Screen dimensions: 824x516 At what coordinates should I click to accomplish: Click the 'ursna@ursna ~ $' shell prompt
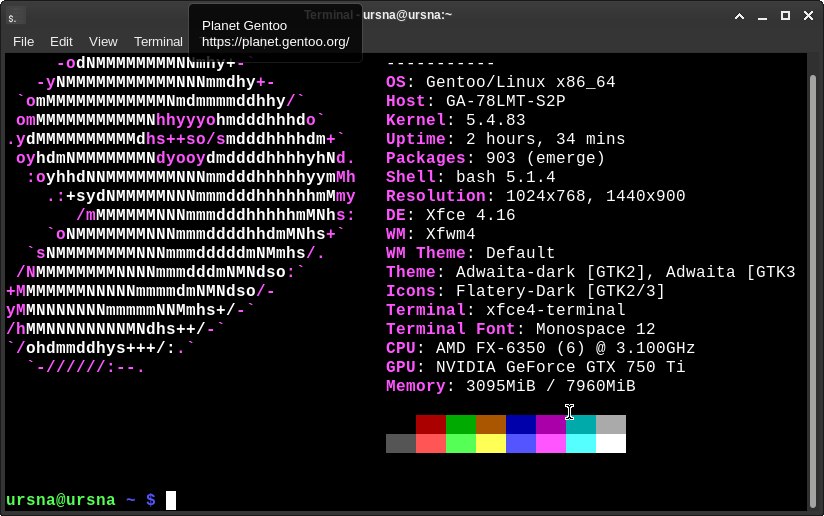(81, 500)
